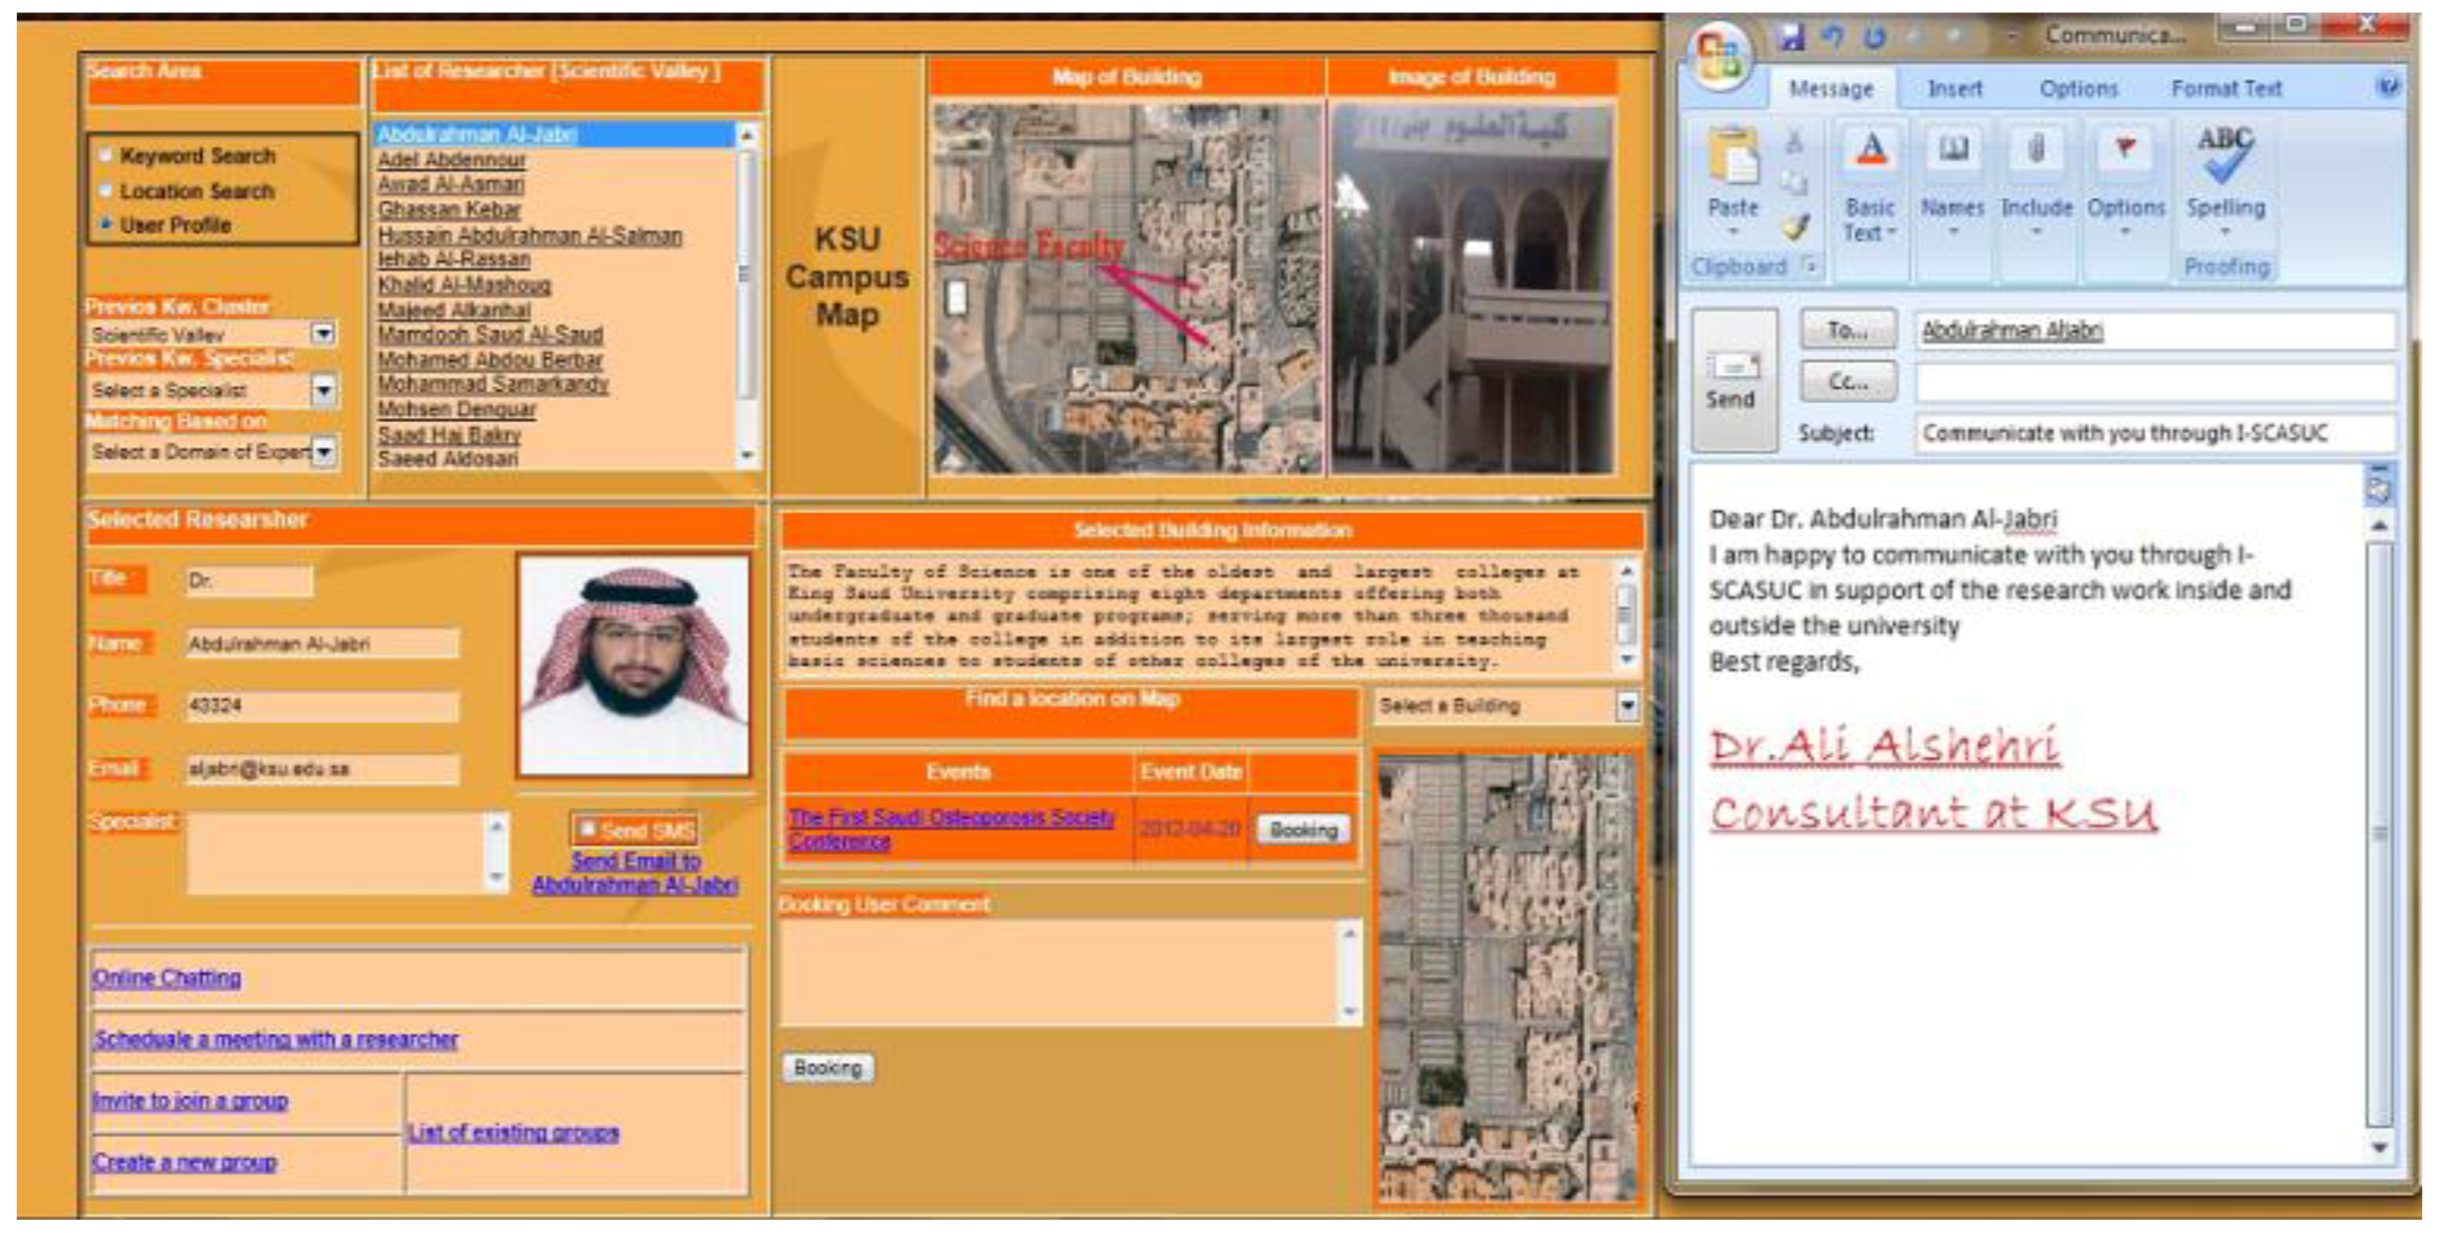Expand the Include dropdown arrow

coord(2036,232)
